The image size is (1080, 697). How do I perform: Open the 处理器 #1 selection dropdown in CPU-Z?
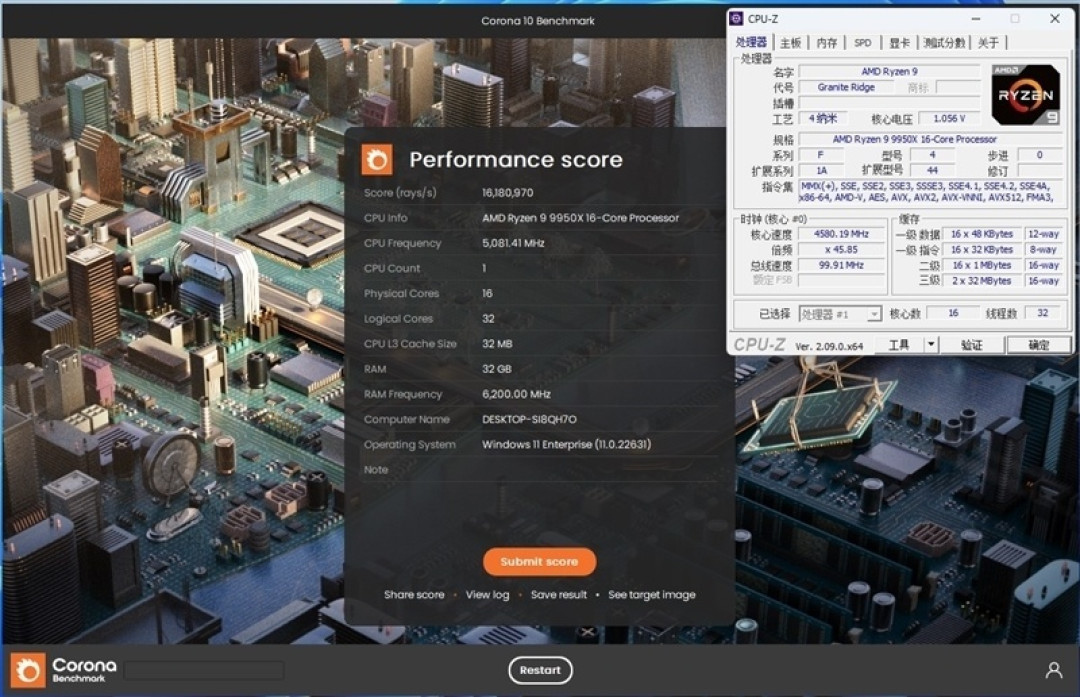(x=840, y=314)
